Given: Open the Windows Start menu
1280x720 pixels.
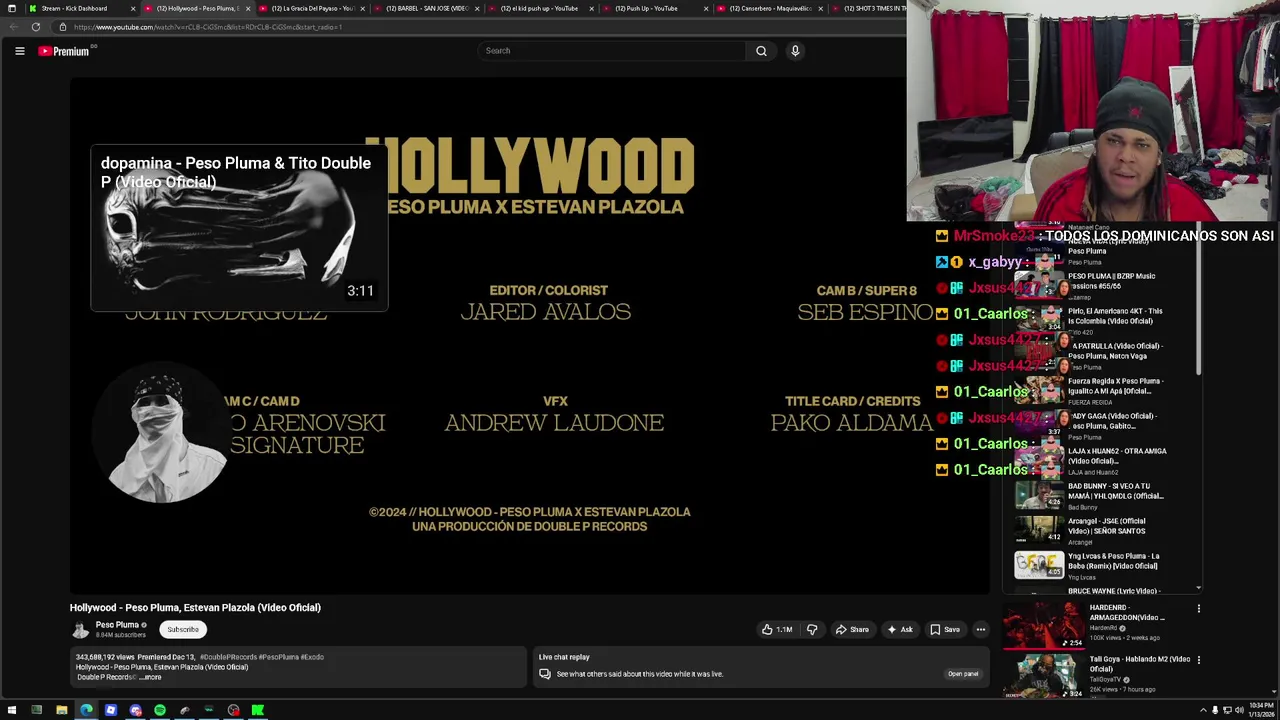Looking at the screenshot, I should 12,710.
